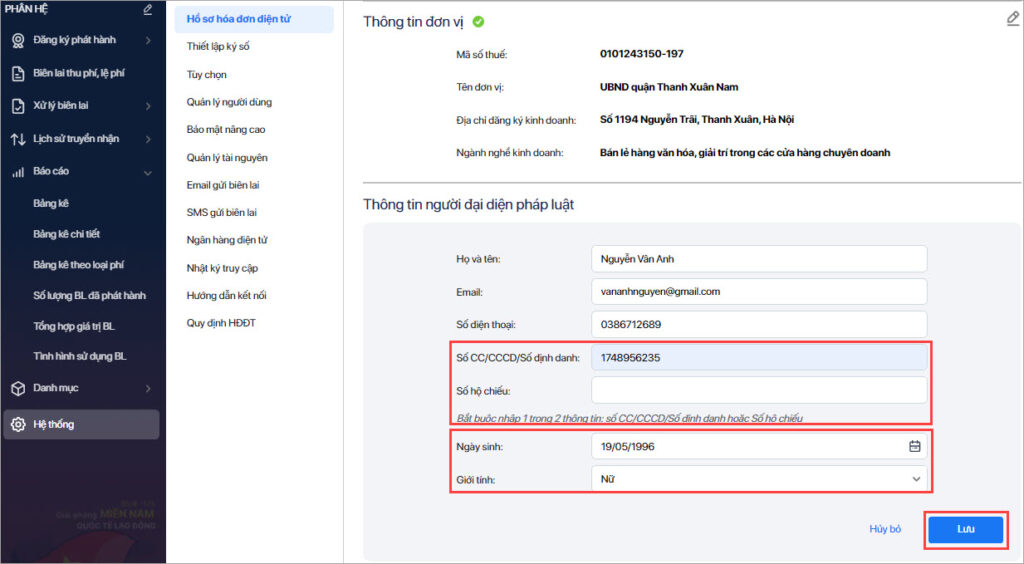Click the edit pencil icon at top right
This screenshot has height=564, width=1024.
pyautogui.click(x=1012, y=19)
